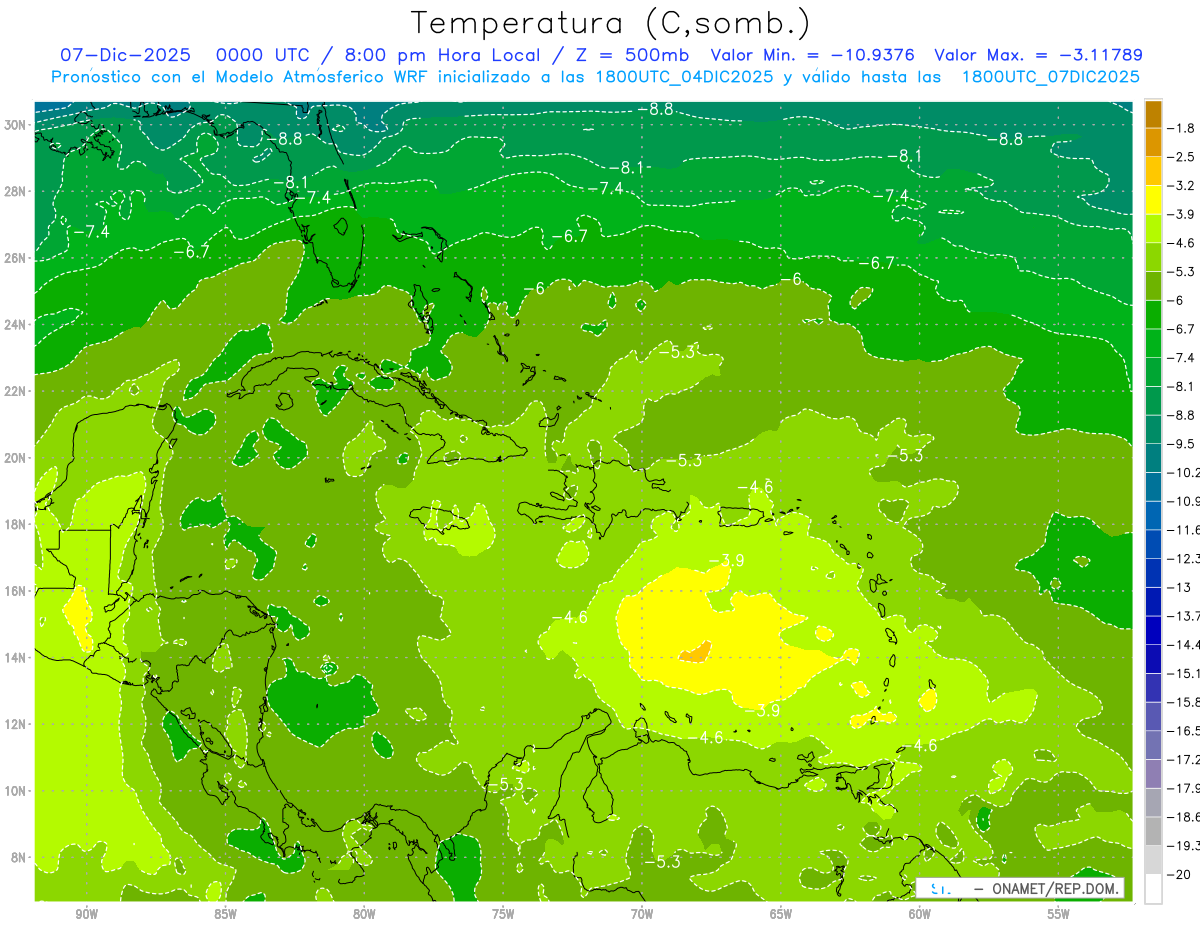
Task: Click the '10N' latitude axis label
Action: click(x=16, y=791)
